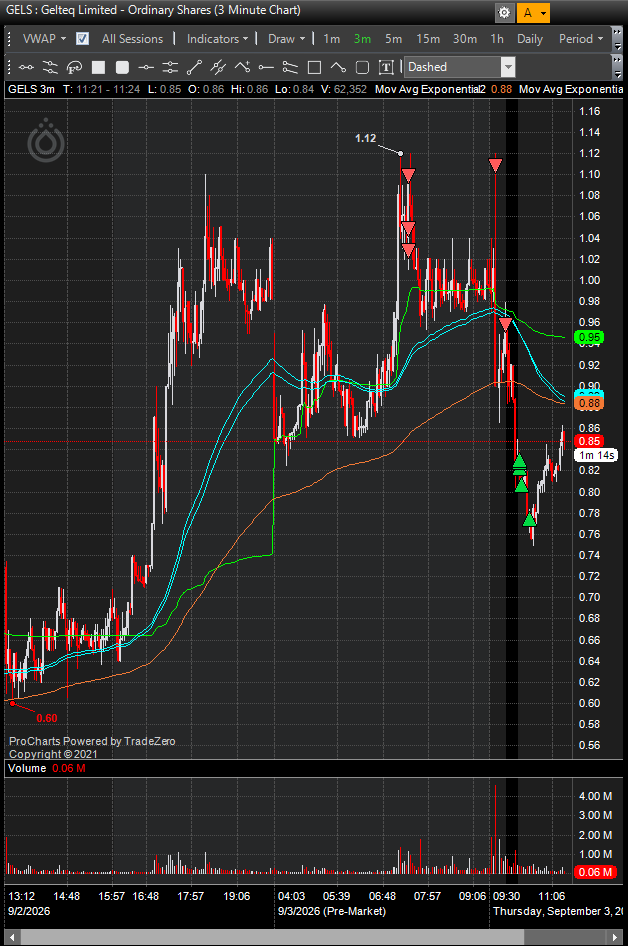Click the 1.12 high price annotation

[366, 138]
